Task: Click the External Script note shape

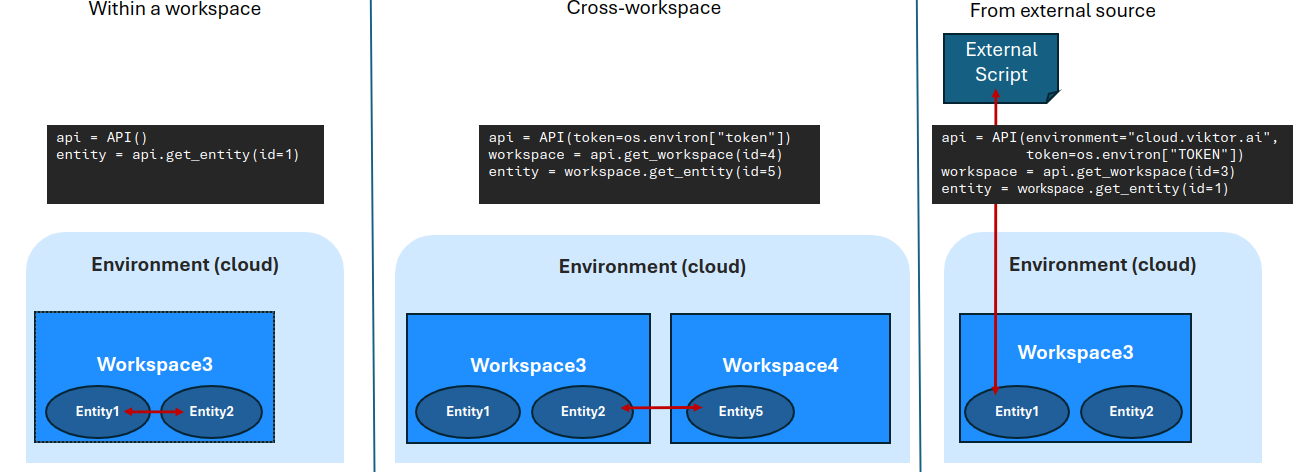Action: 1001,63
